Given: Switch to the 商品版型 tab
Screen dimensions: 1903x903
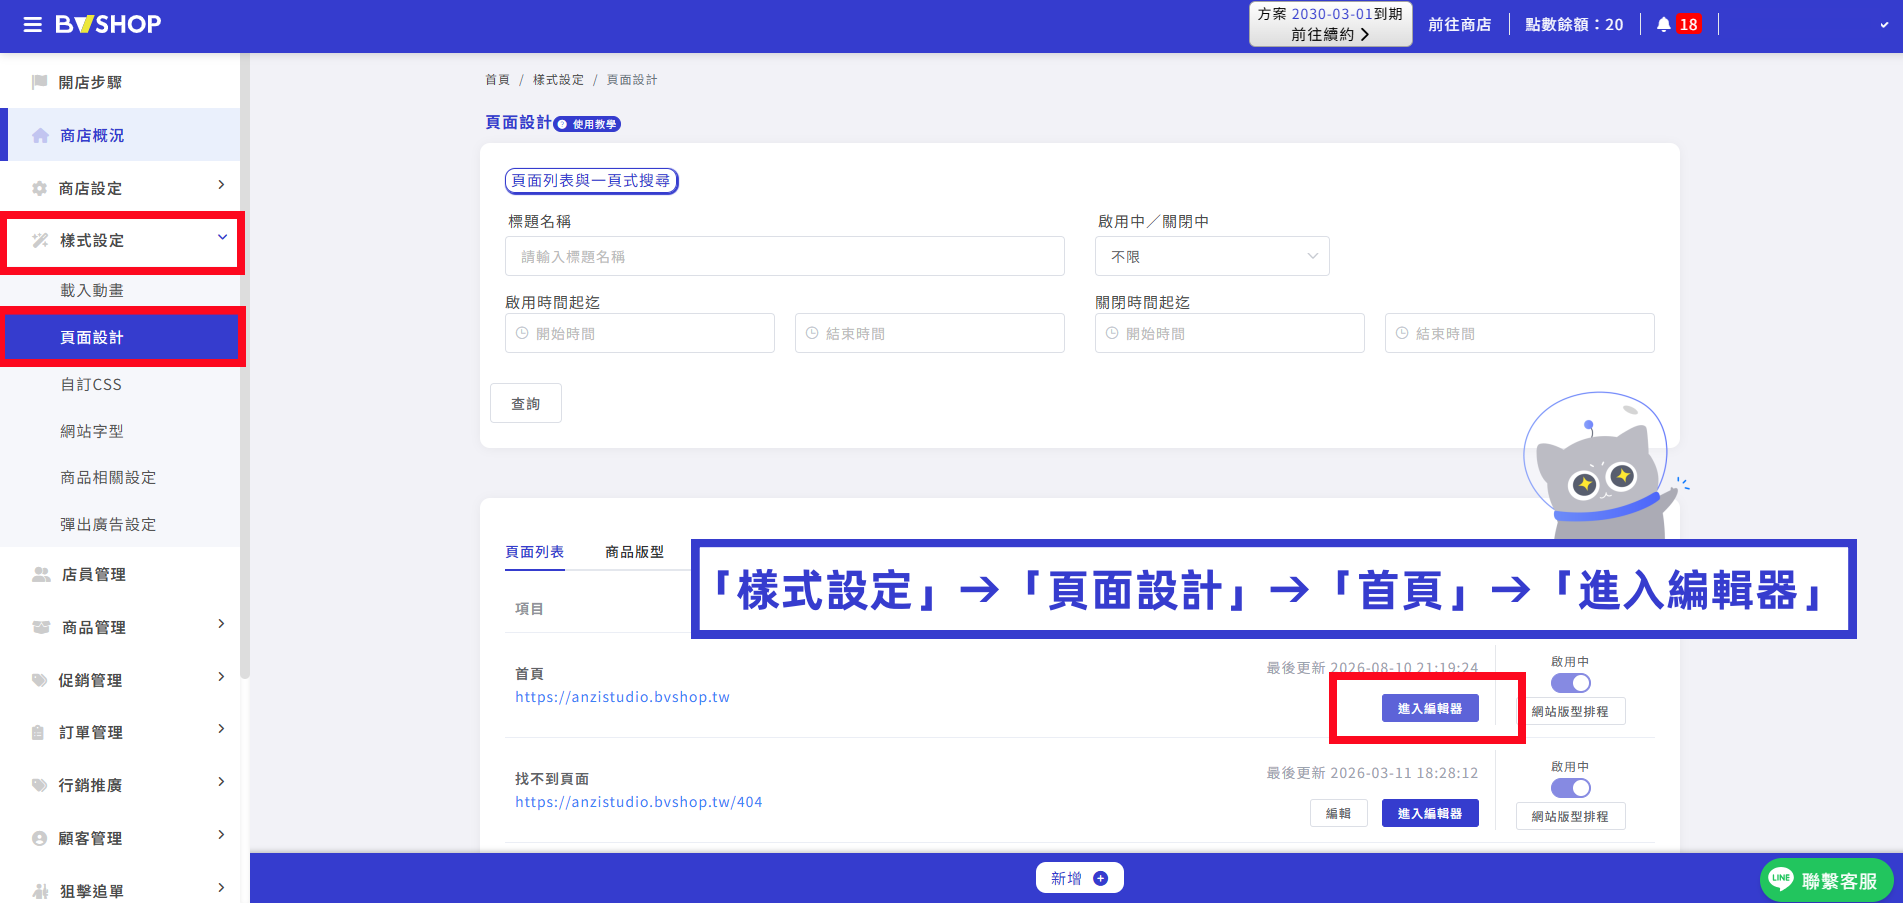Looking at the screenshot, I should pyautogui.click(x=634, y=552).
